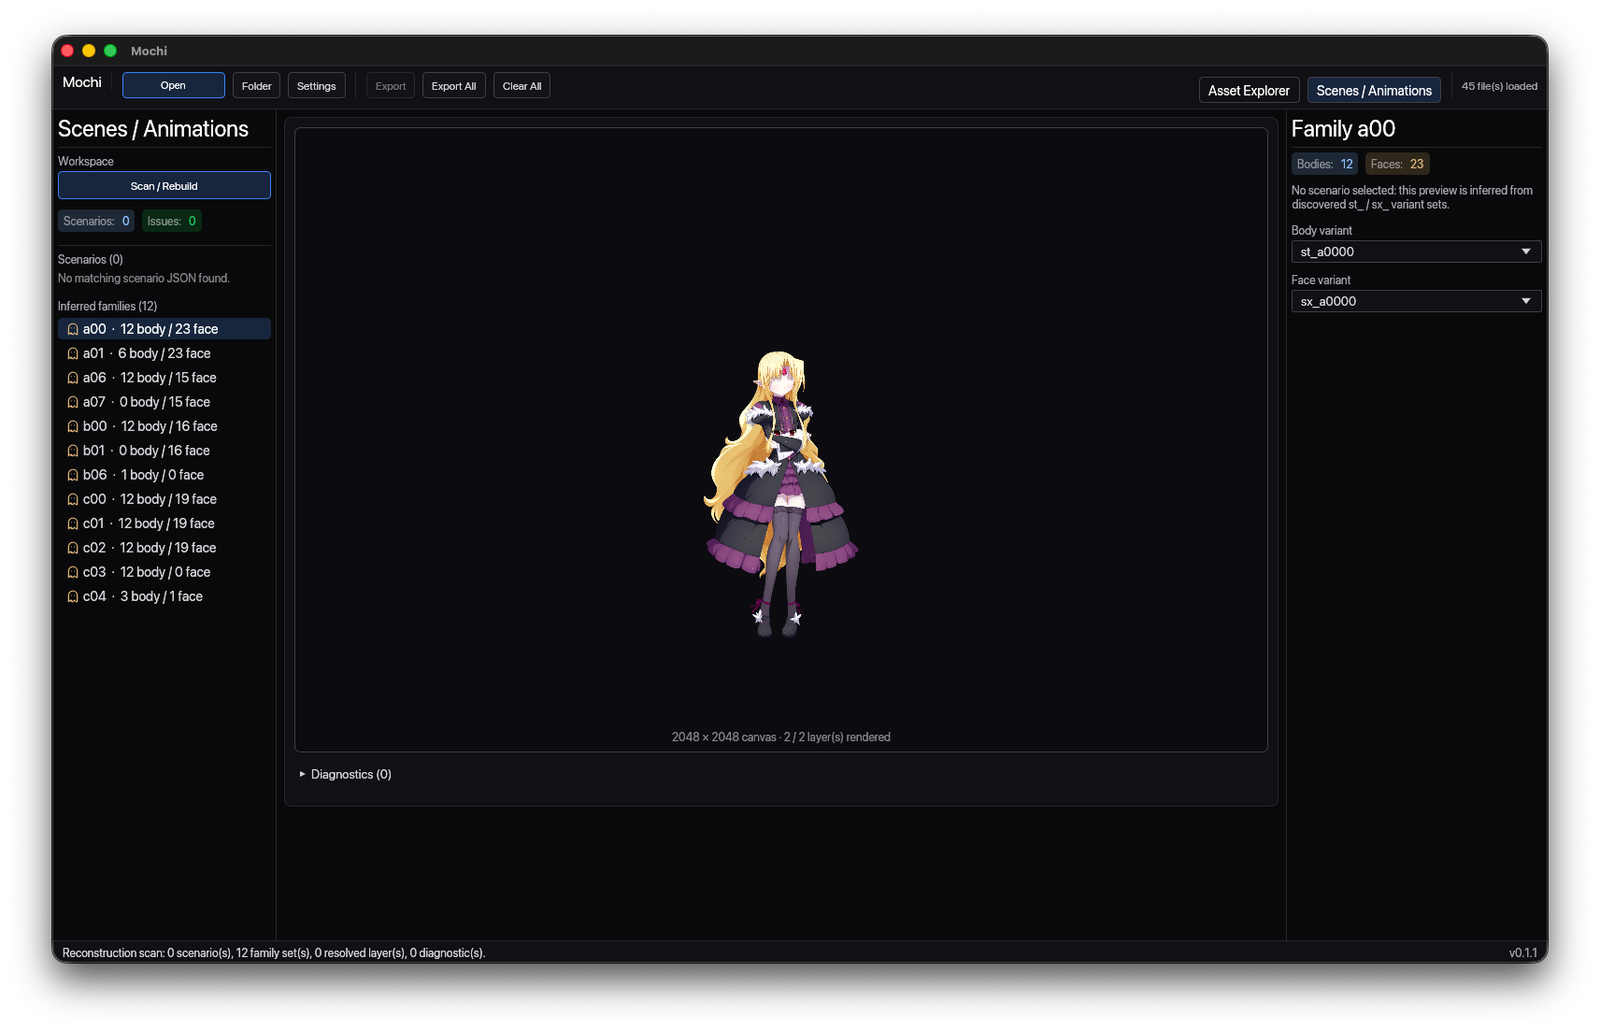Select family c04 · 3 body / 1 face
The image size is (1600, 1032).
pyautogui.click(x=164, y=597)
